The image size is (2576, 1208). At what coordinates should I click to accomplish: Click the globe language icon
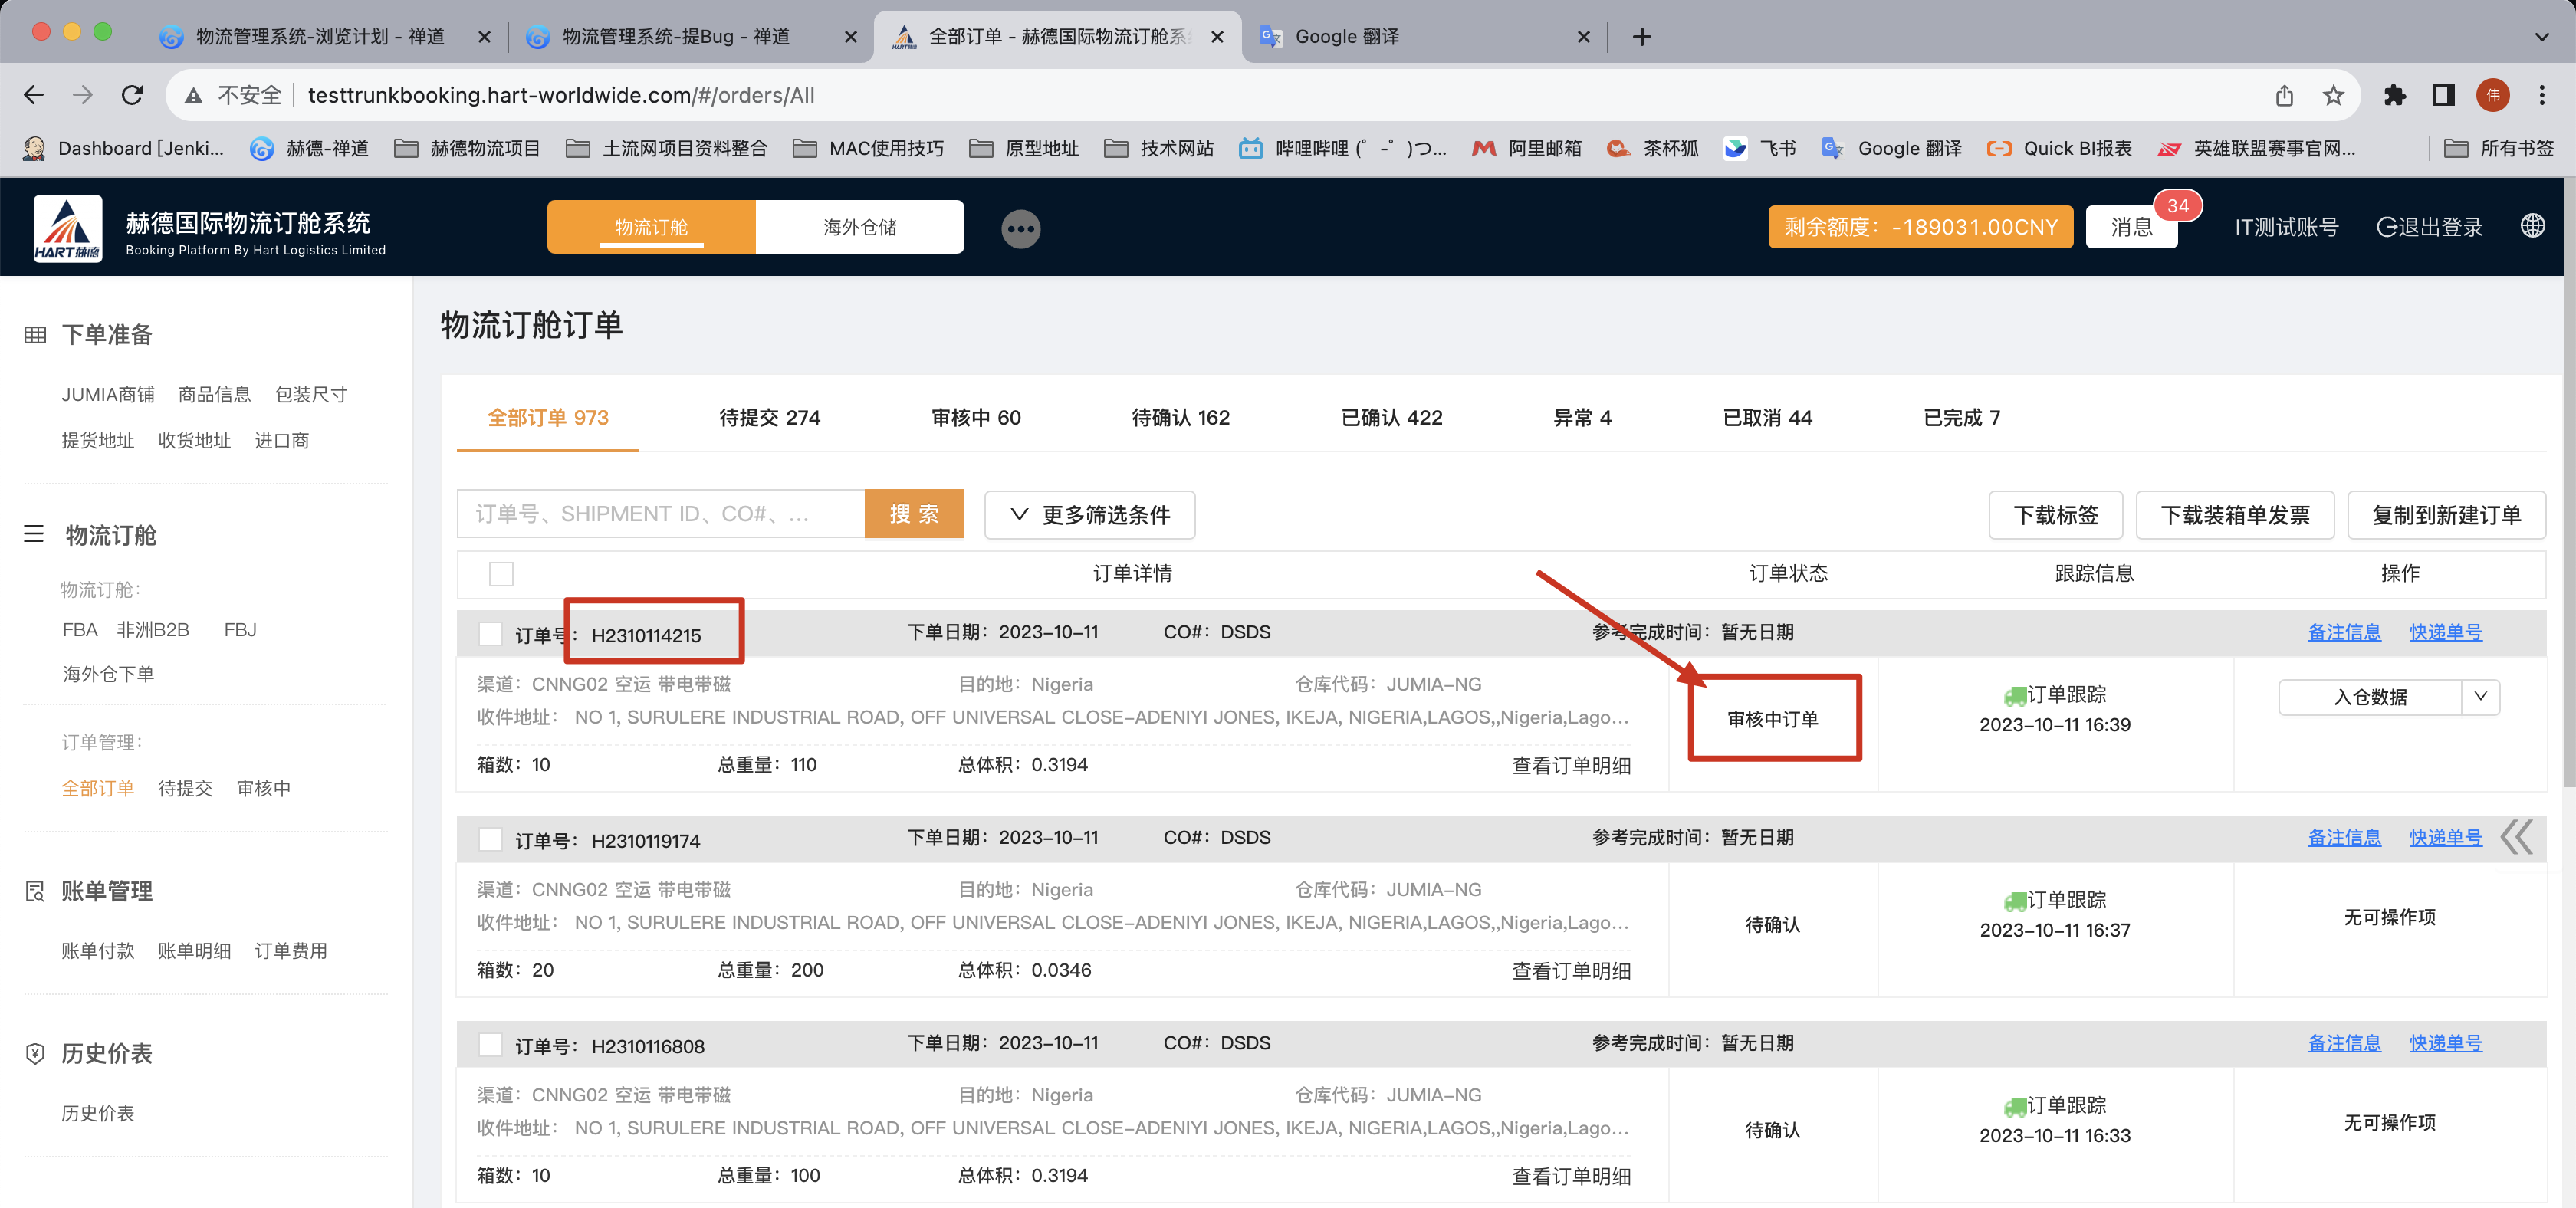pos(2532,226)
